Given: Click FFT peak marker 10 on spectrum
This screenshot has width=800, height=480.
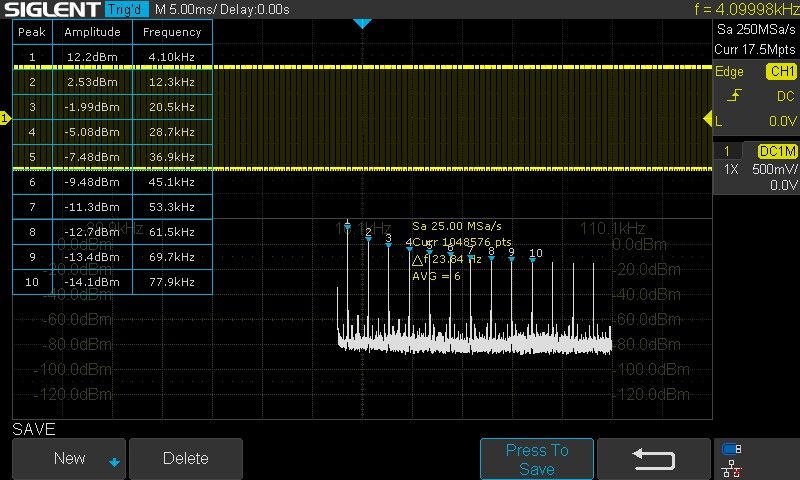Looking at the screenshot, I should click(534, 256).
